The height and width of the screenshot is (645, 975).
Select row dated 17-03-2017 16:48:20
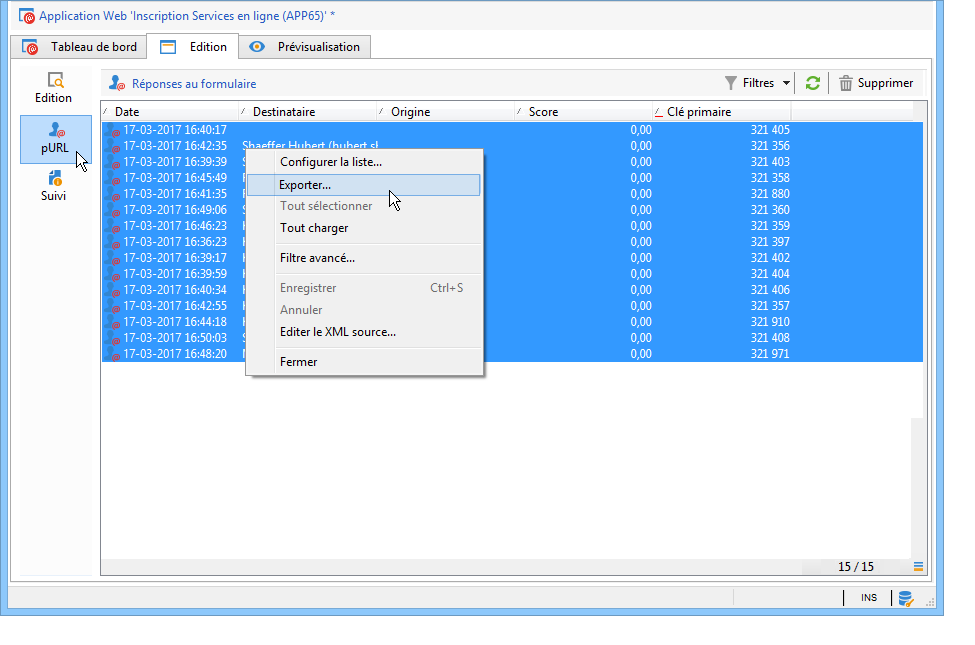click(x=512, y=353)
